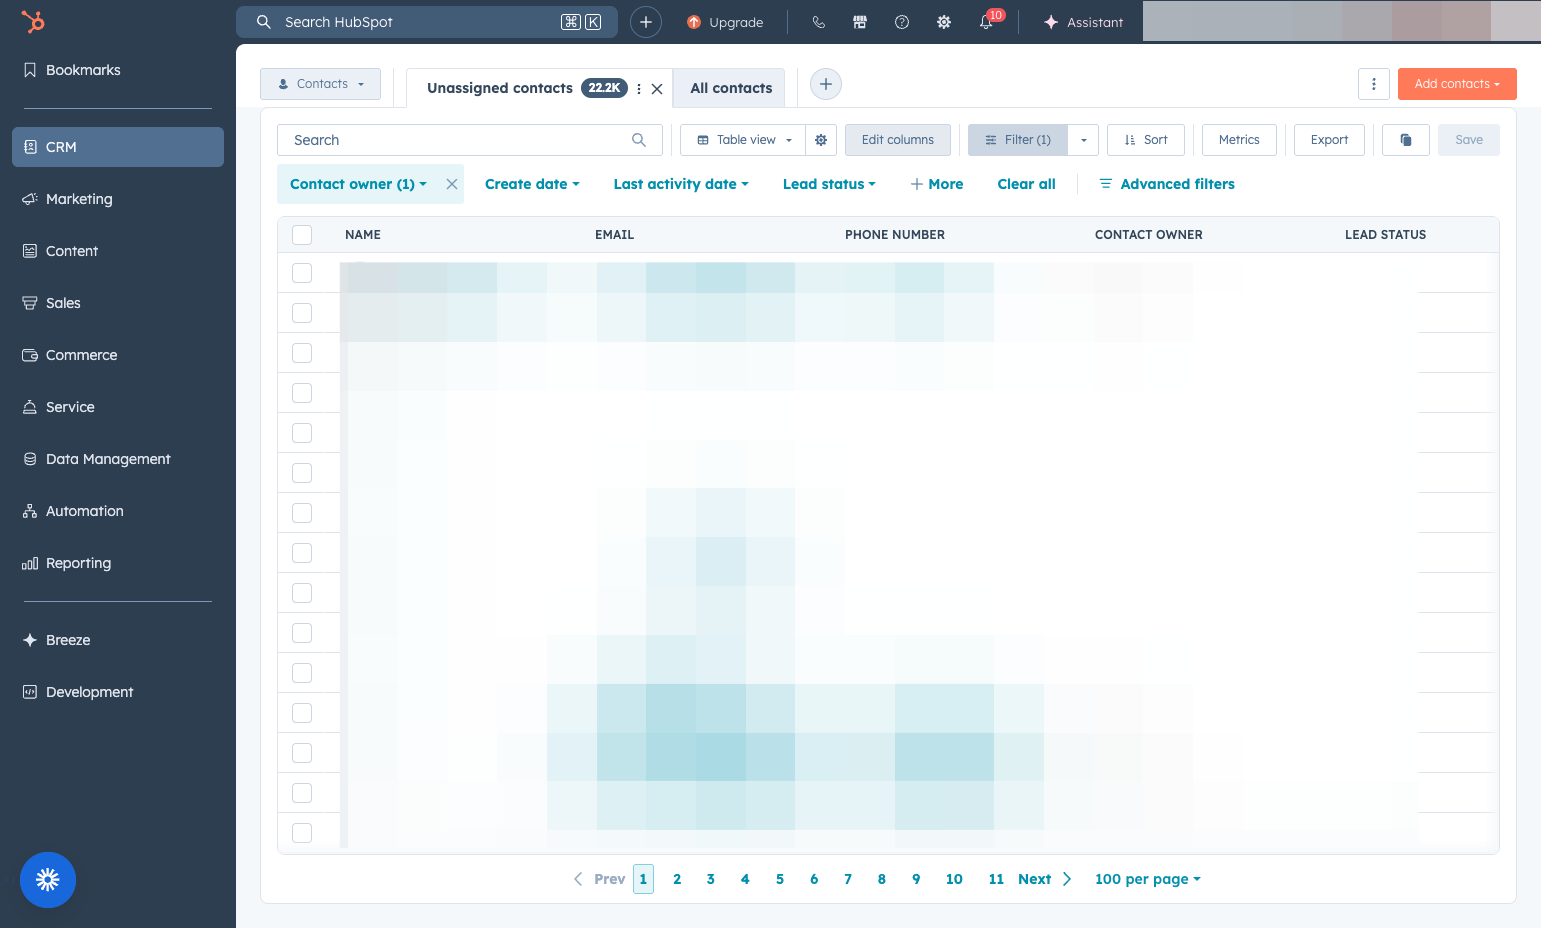Click the Edit columns button
This screenshot has width=1541, height=928.
(x=898, y=140)
